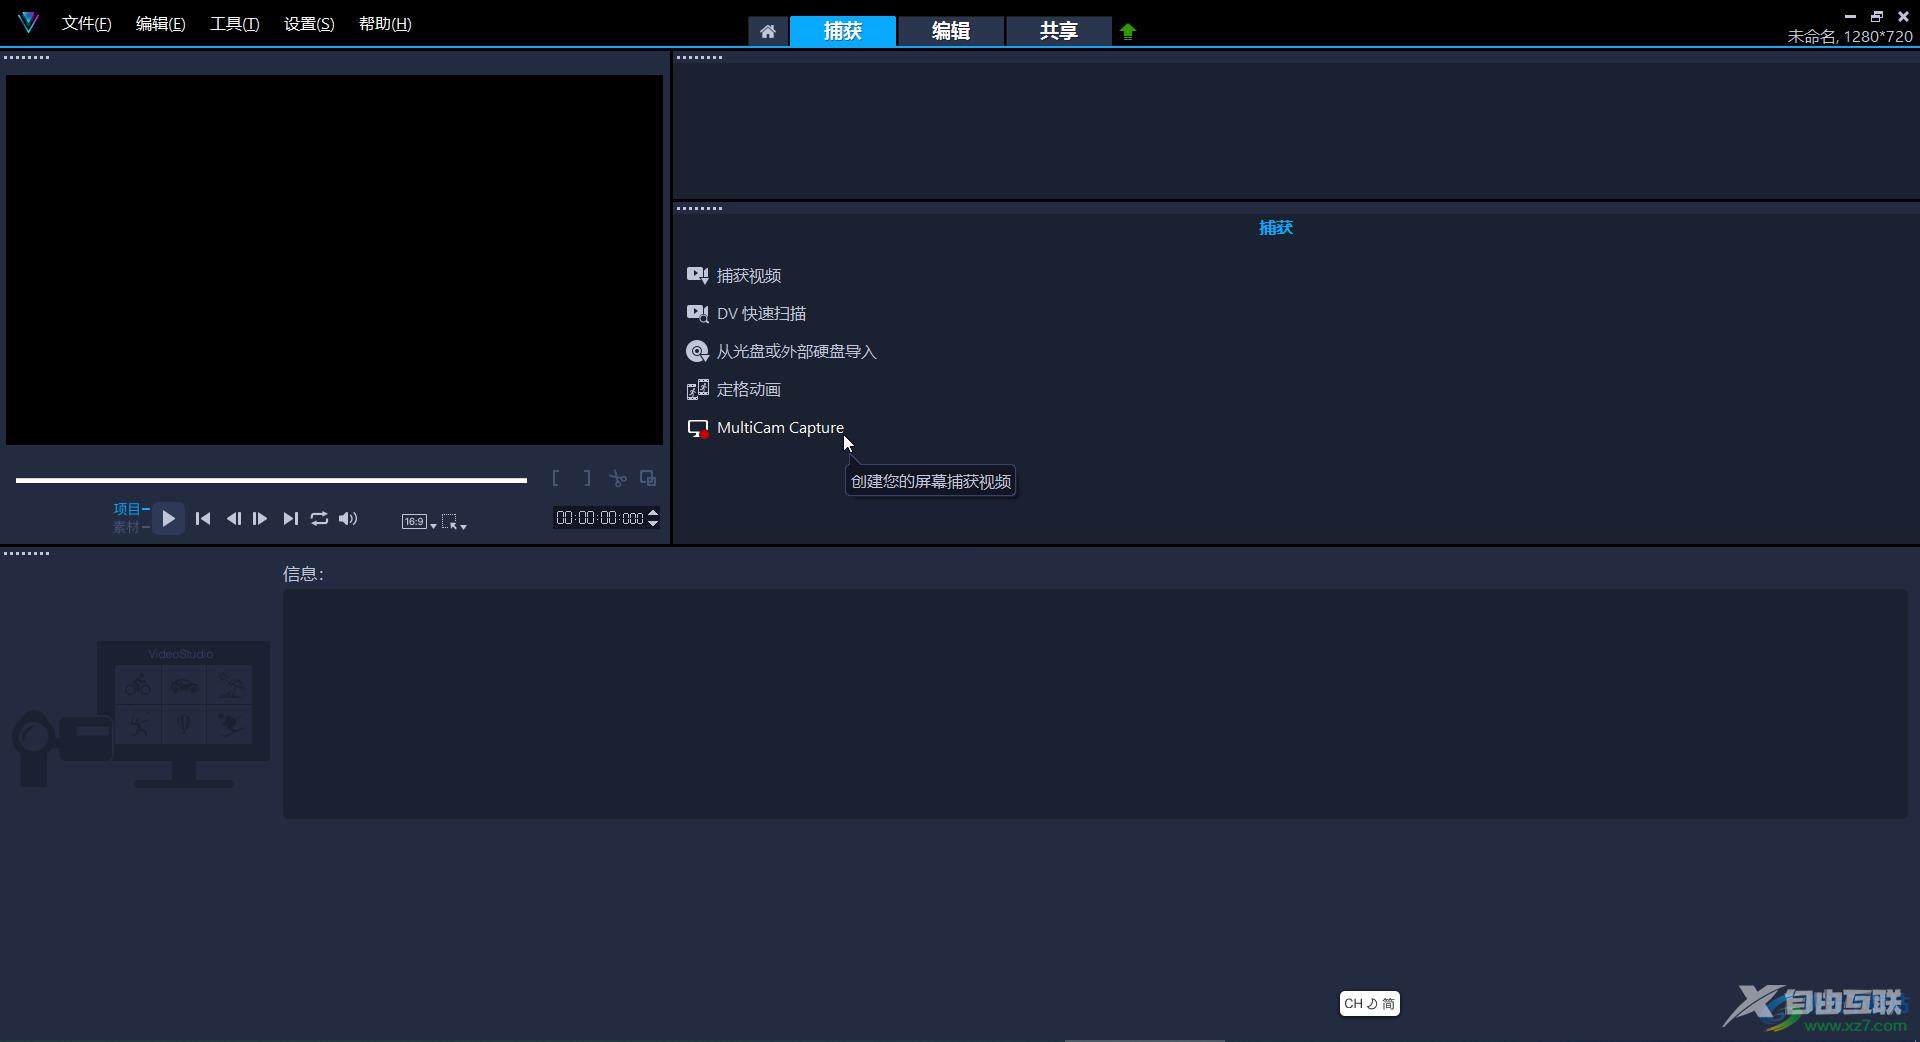Step to next frame
The height and width of the screenshot is (1042, 1920).
(x=260, y=519)
